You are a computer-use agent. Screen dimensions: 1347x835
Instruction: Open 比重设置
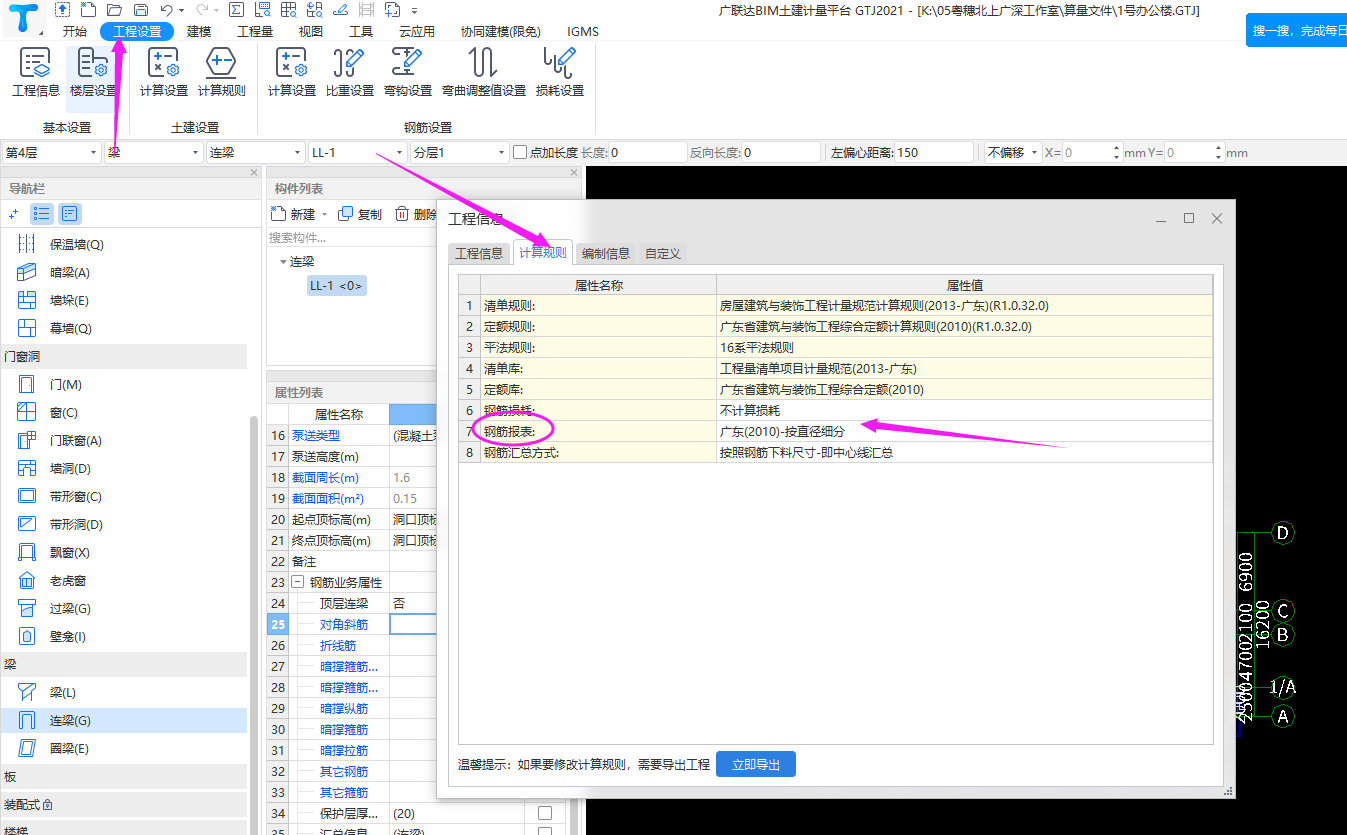click(350, 72)
